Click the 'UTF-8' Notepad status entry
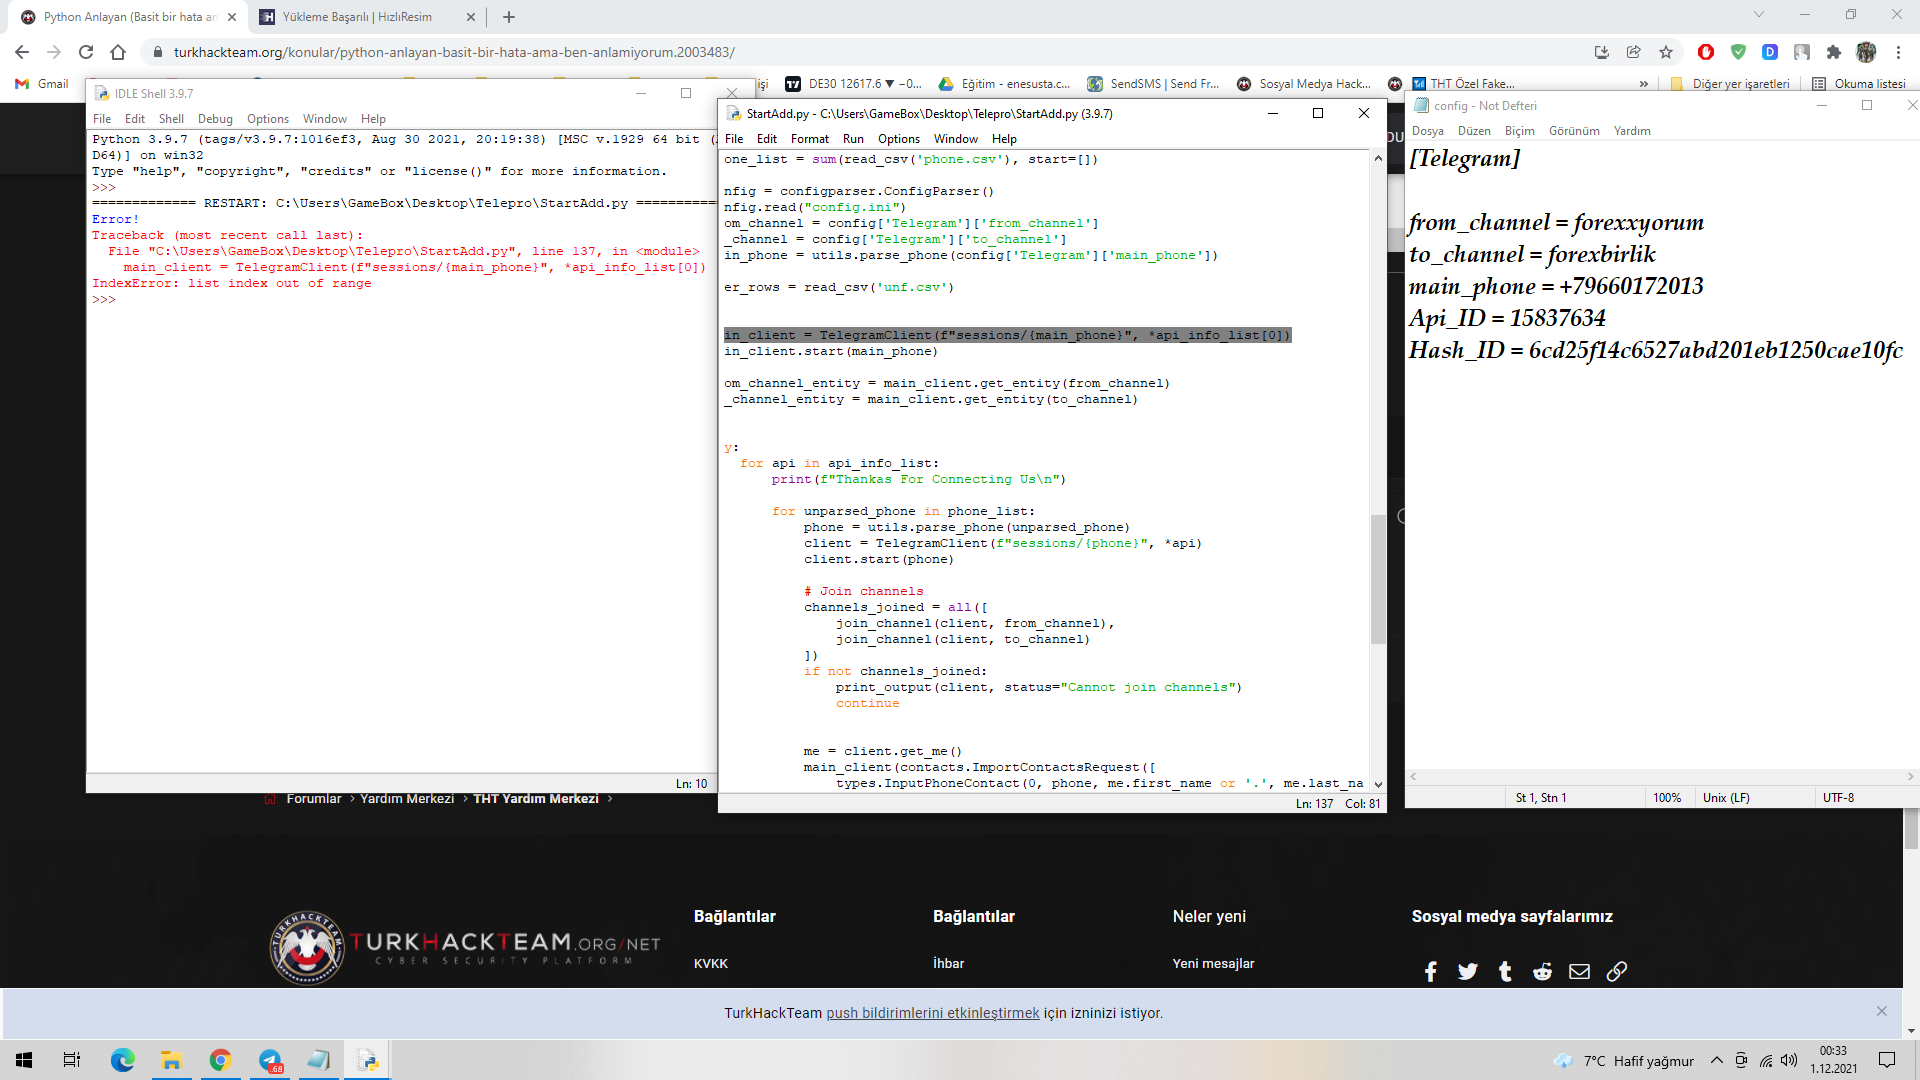 (x=1838, y=798)
